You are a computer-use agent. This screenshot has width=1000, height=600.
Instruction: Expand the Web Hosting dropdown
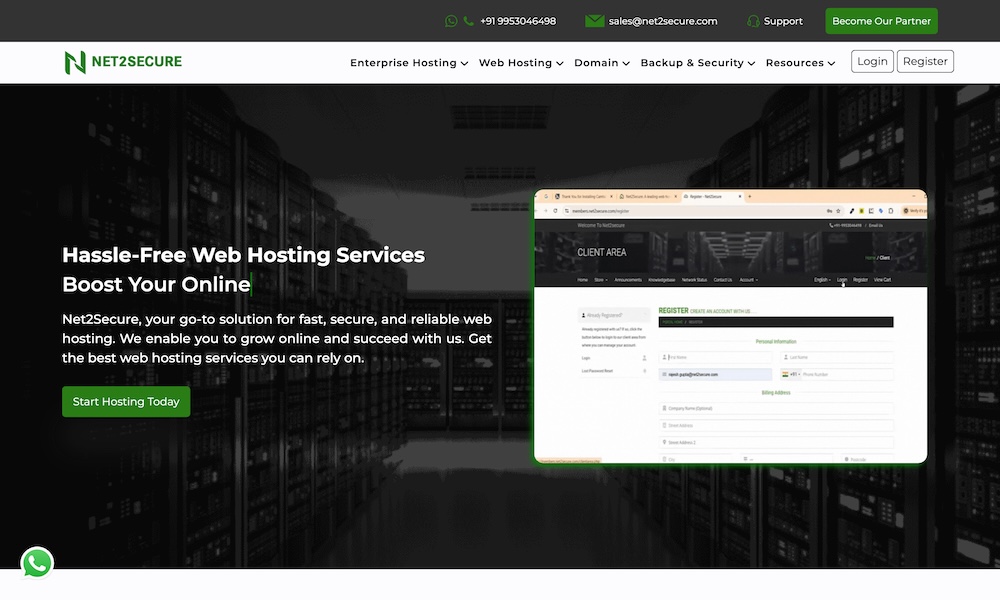[x=521, y=63]
